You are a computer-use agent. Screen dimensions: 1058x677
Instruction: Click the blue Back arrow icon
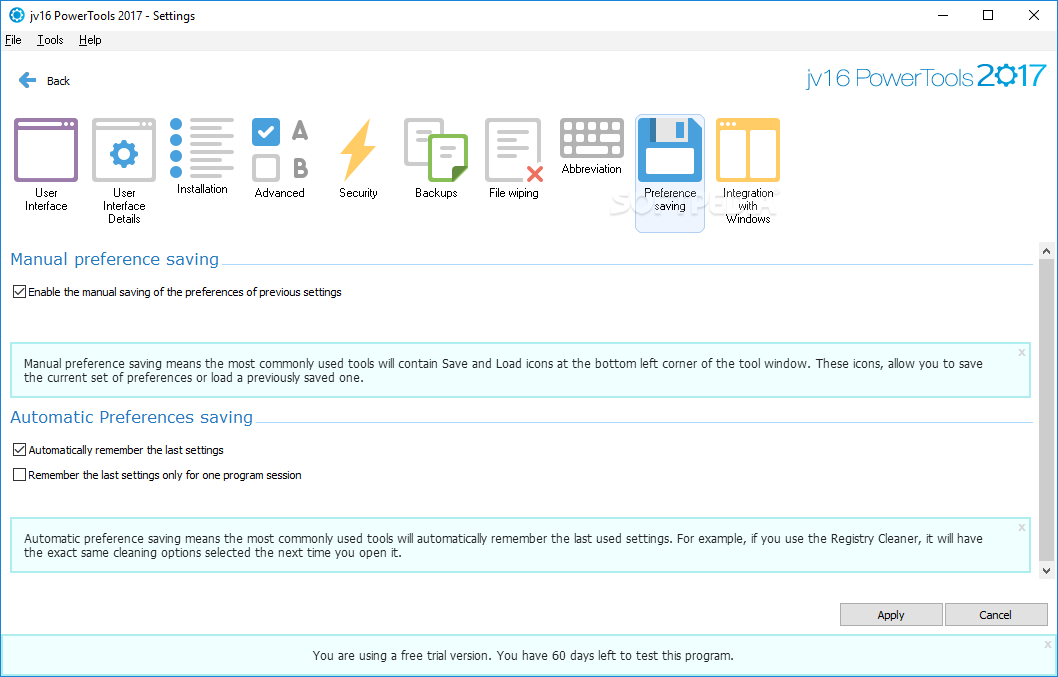click(x=27, y=80)
